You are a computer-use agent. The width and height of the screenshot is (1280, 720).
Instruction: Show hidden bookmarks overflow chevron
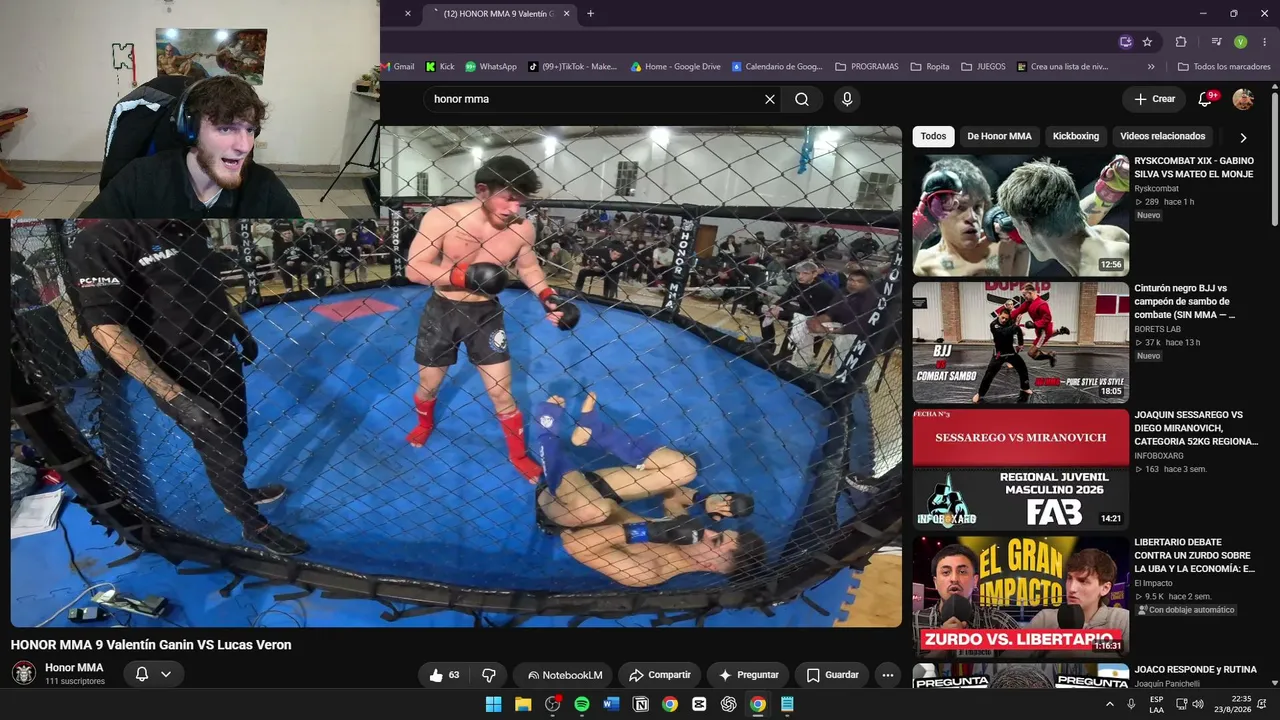point(1151,67)
